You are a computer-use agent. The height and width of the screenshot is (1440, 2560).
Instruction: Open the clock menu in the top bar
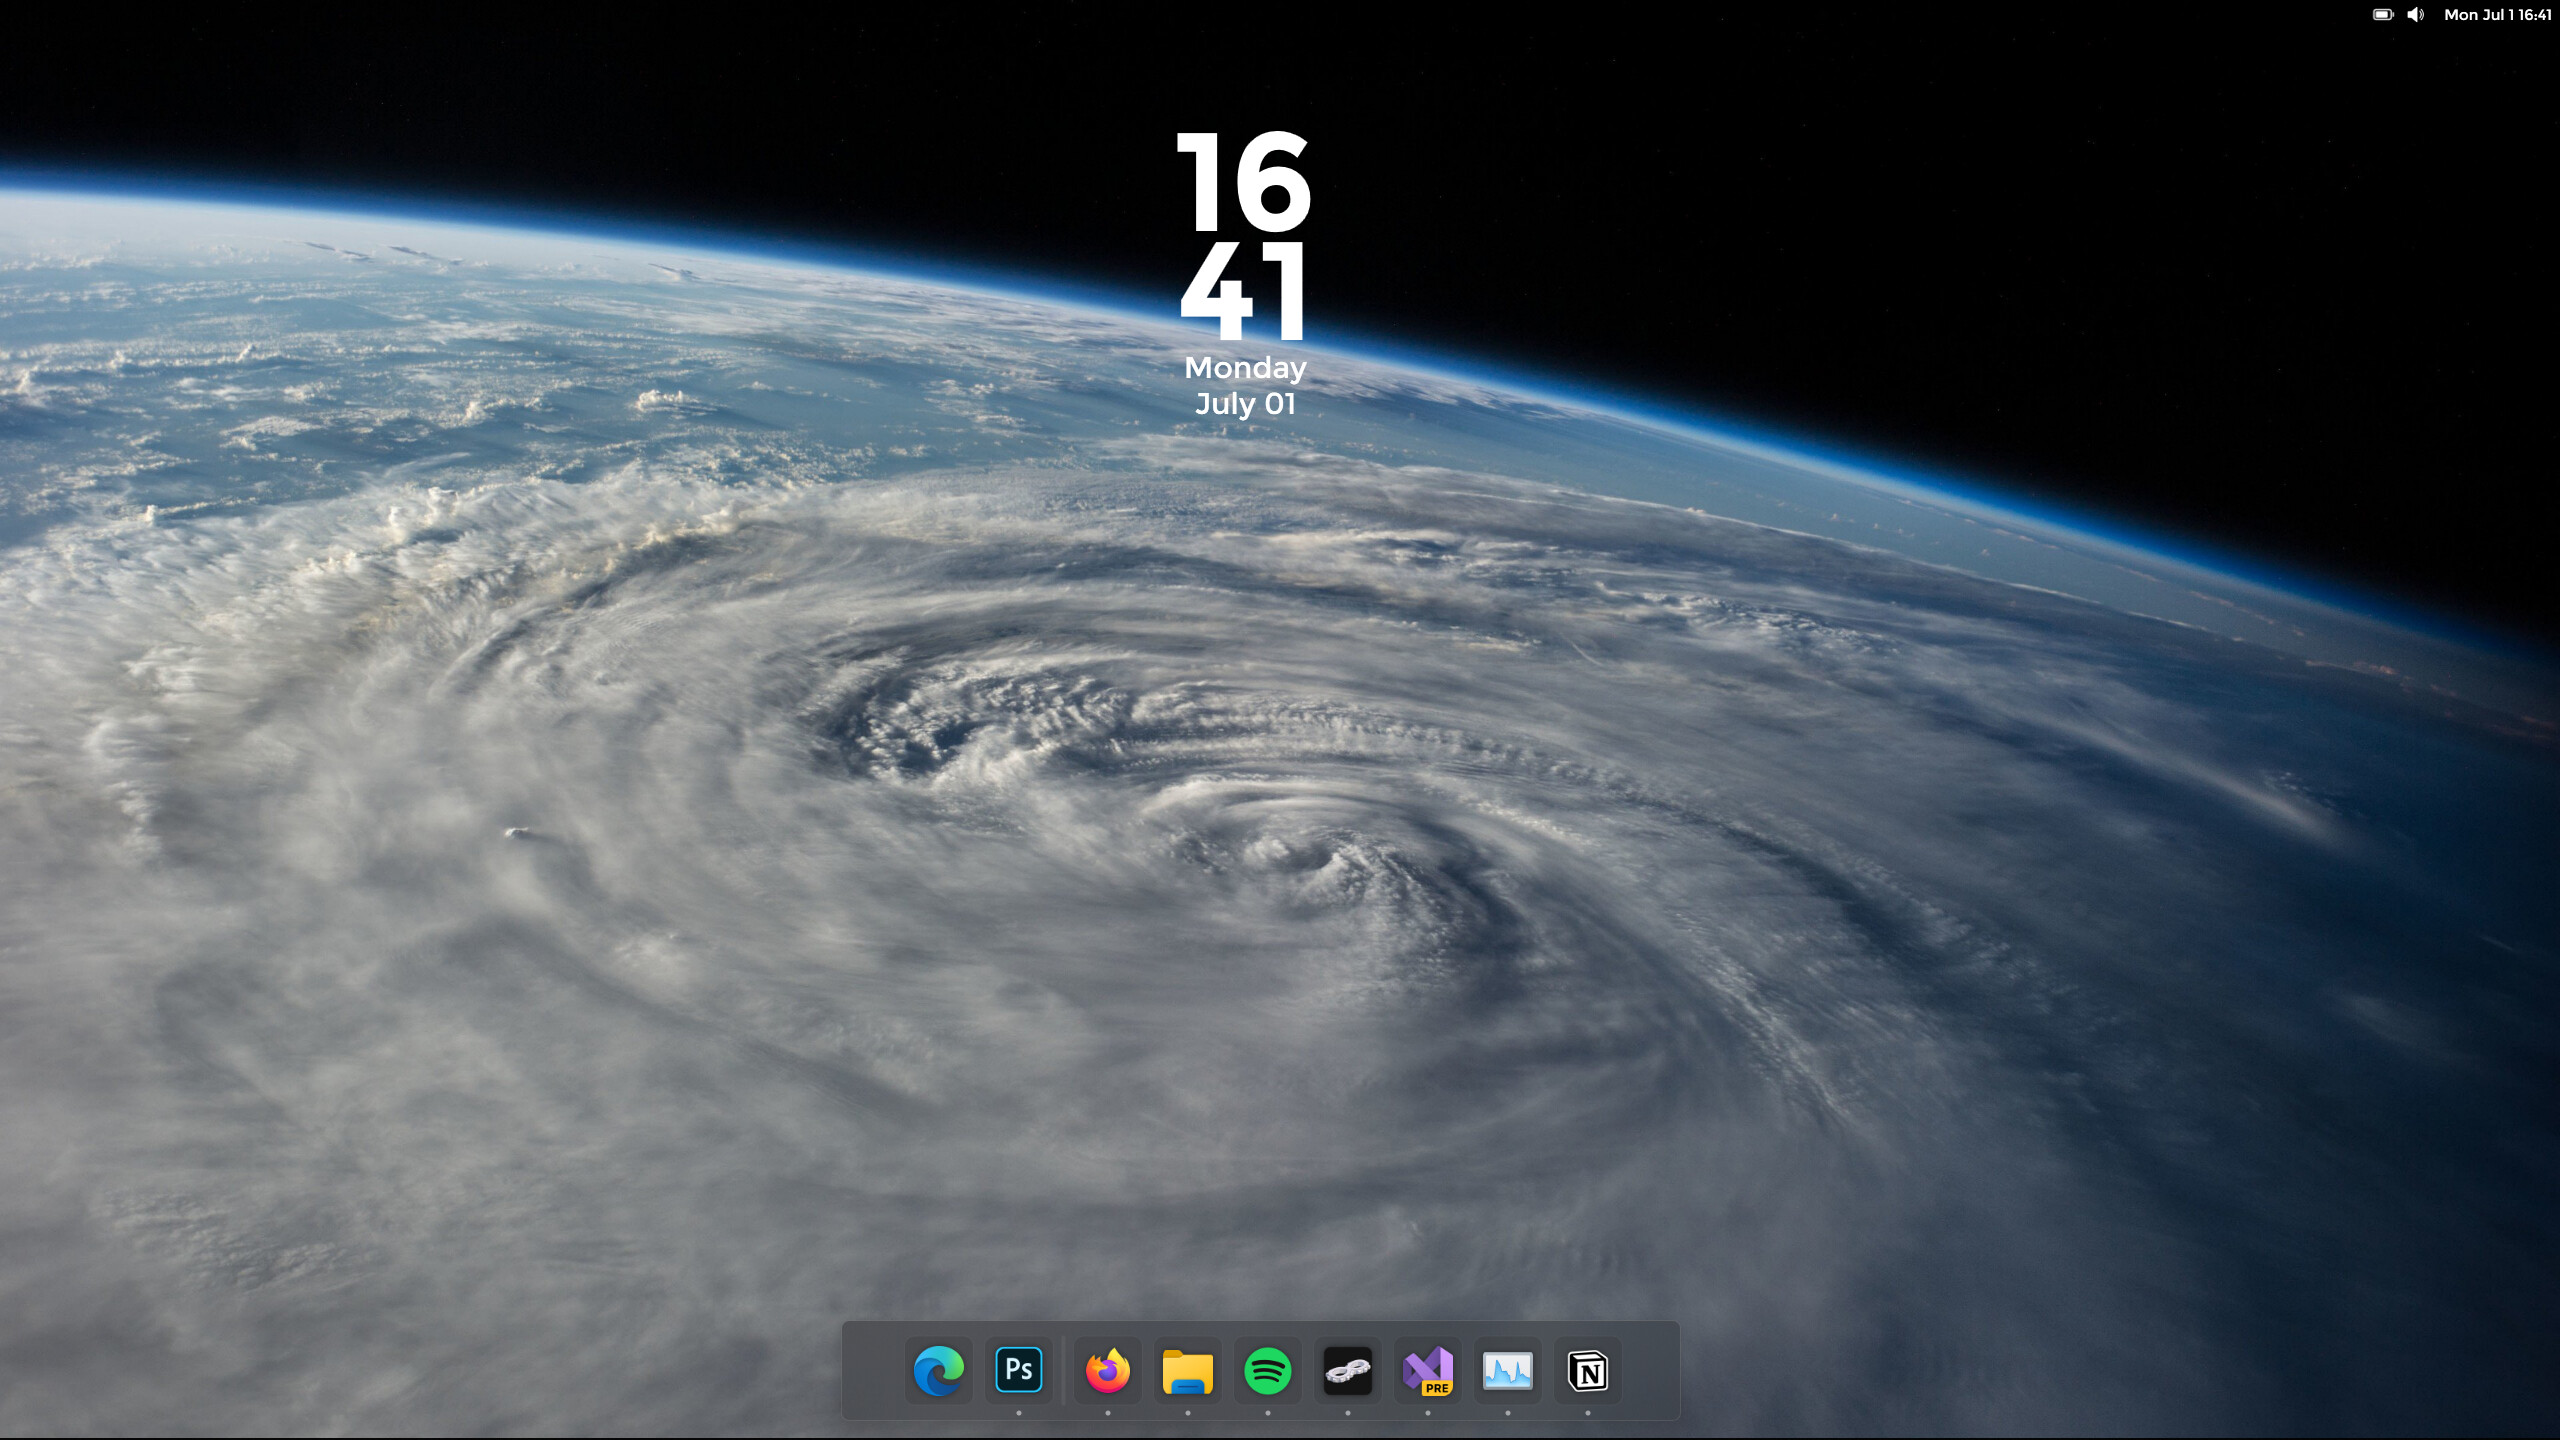coord(2497,14)
